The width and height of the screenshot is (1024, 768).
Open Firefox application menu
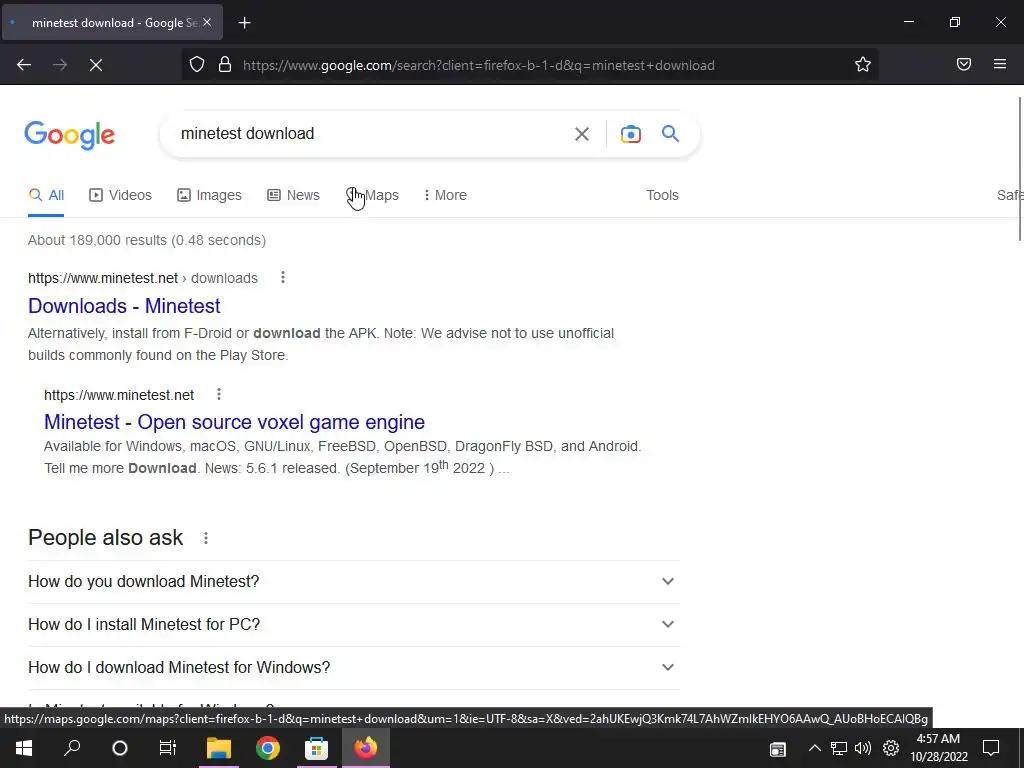1000,64
